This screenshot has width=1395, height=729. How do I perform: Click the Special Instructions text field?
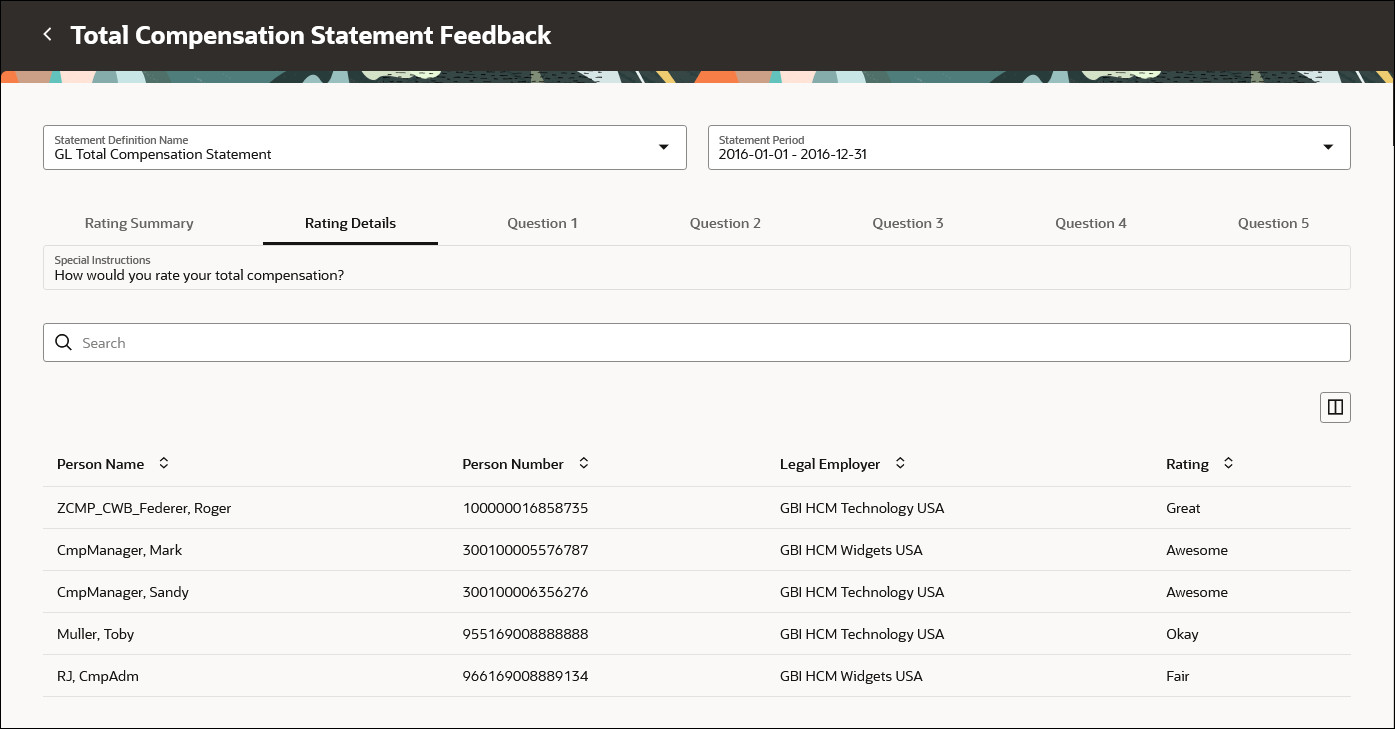[696, 268]
